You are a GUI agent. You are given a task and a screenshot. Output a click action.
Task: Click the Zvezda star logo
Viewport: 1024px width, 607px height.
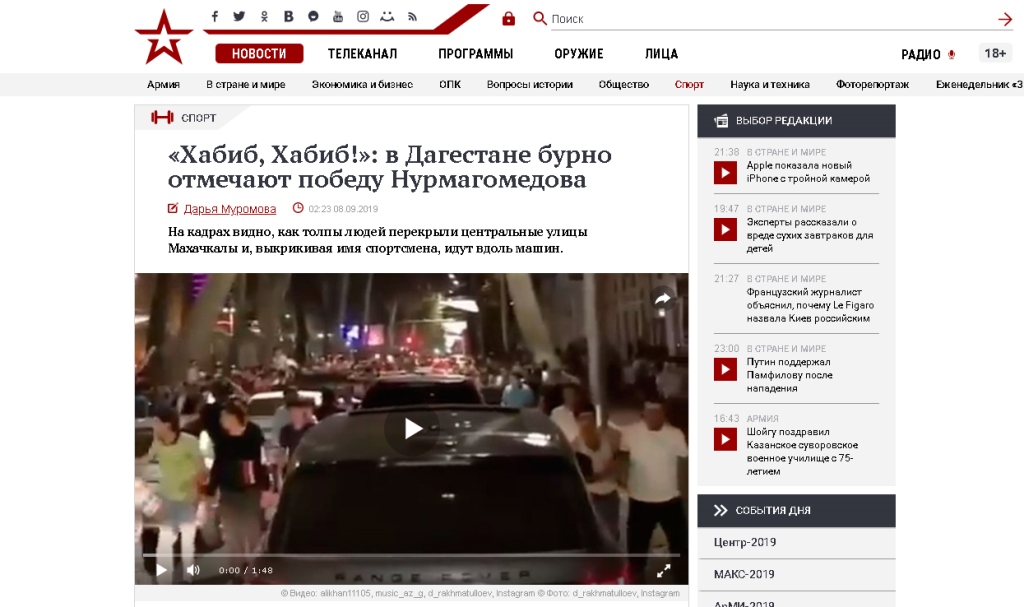click(x=164, y=36)
